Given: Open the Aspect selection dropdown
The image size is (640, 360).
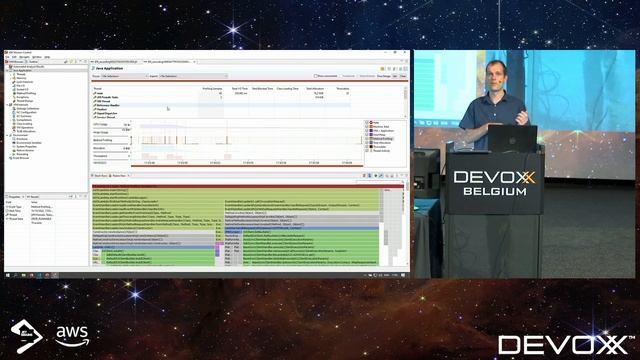Looking at the screenshot, I should click(193, 76).
